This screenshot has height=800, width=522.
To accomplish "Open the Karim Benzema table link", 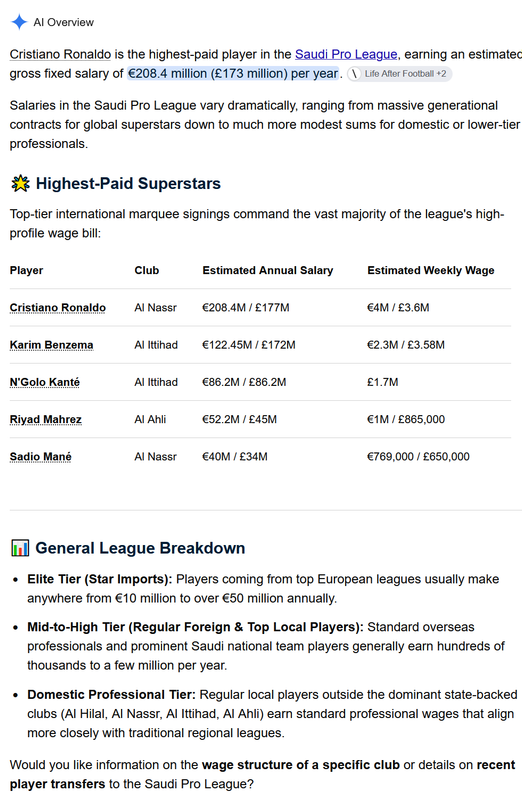I will click(52, 345).
